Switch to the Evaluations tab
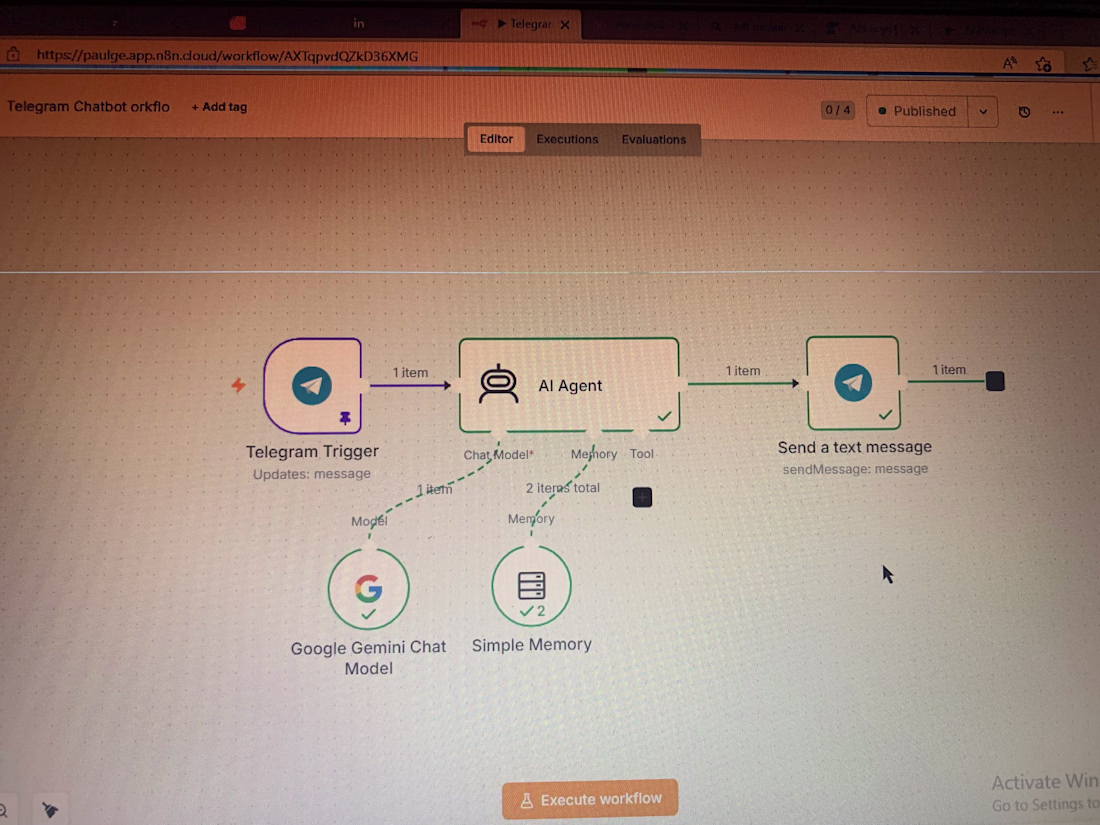This screenshot has width=1100, height=825. point(653,140)
